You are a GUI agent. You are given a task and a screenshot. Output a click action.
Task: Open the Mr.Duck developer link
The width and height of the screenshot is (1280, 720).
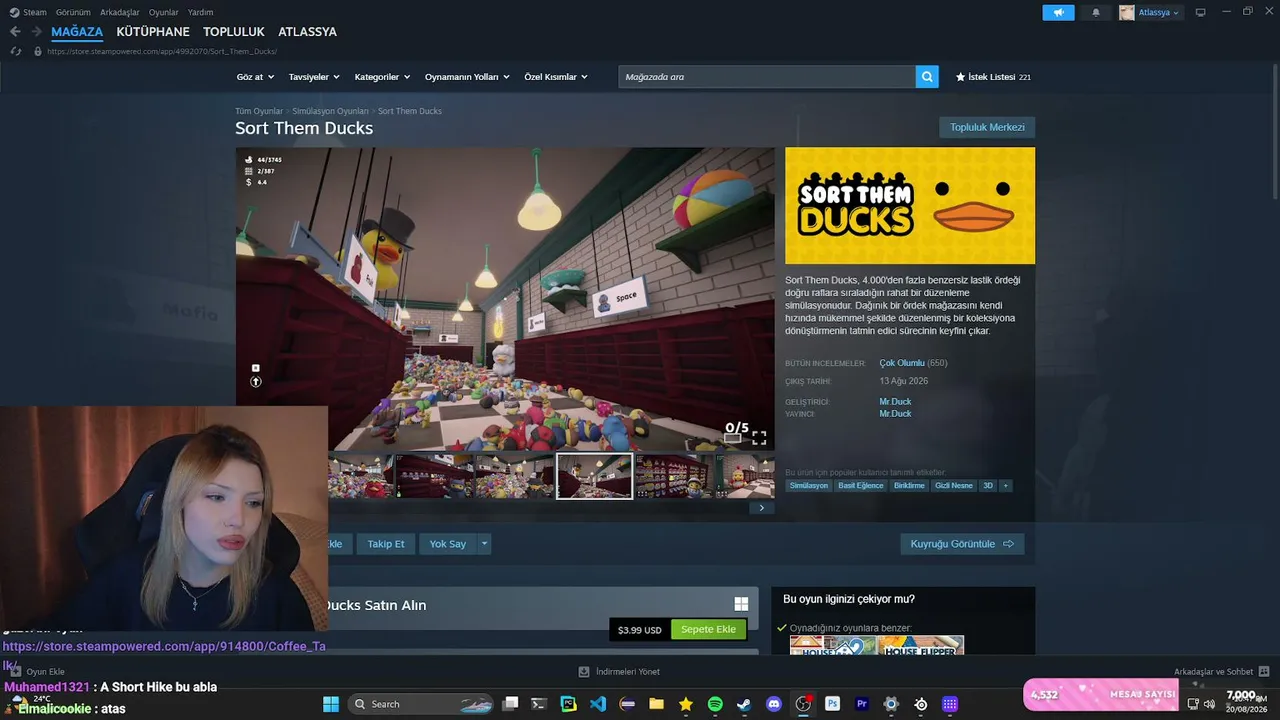pyautogui.click(x=895, y=402)
